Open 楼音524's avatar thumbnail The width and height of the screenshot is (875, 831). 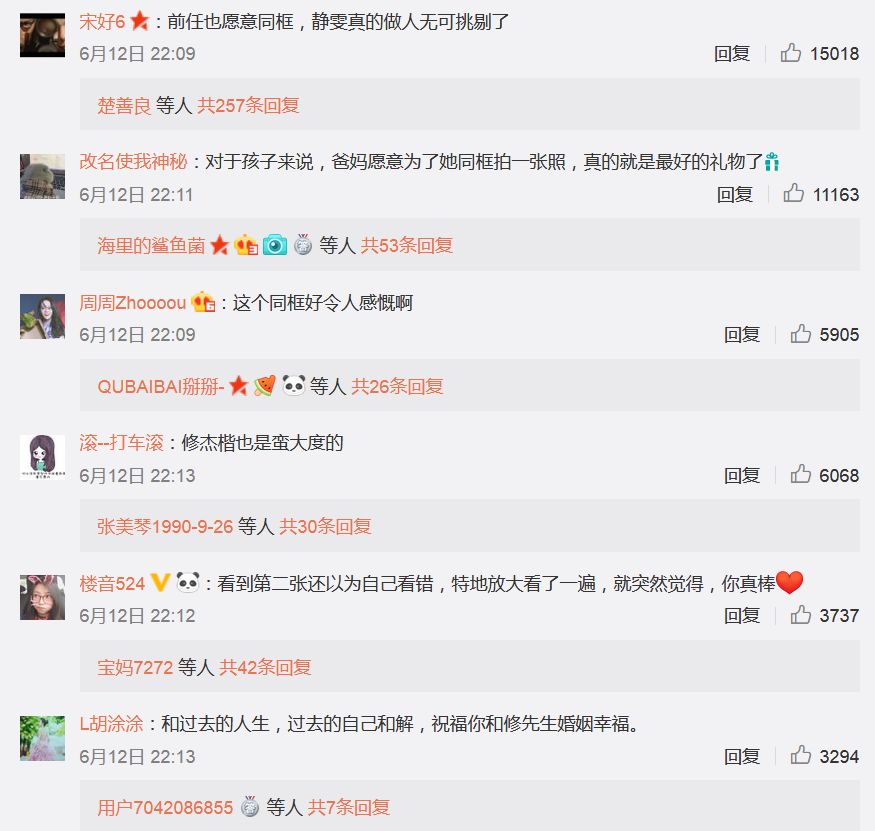tap(42, 597)
